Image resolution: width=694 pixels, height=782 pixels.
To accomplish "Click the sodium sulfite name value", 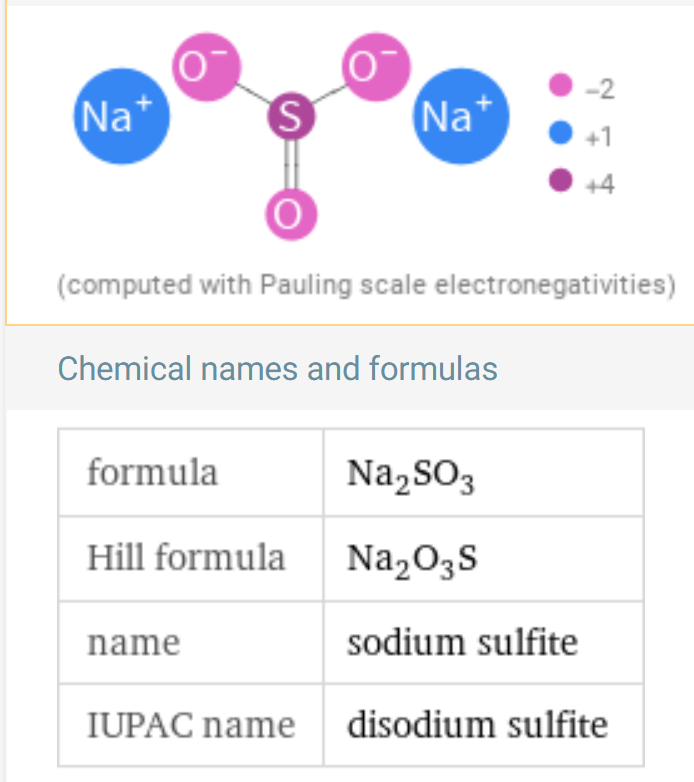I will (x=462, y=642).
